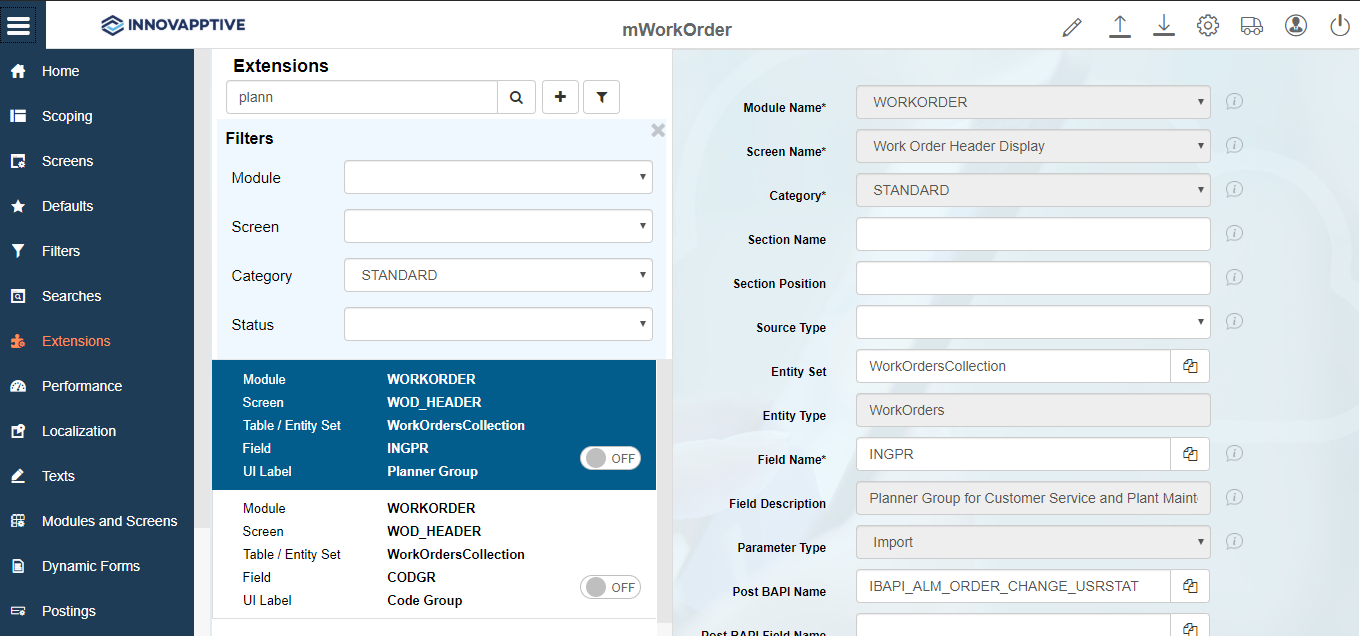Open the Category filter dropdown
This screenshot has height=636, width=1360.
coord(498,275)
